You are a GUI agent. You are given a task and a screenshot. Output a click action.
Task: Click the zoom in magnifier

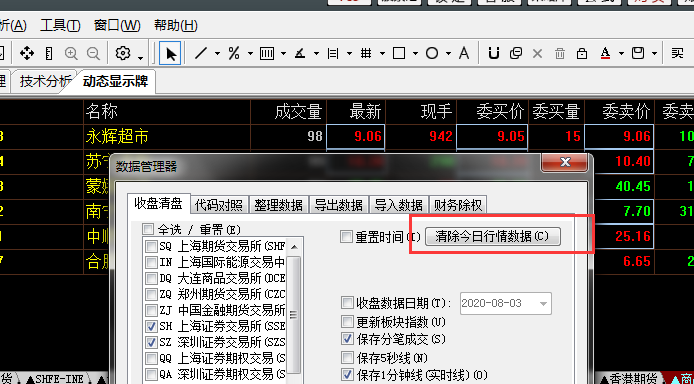(71, 54)
